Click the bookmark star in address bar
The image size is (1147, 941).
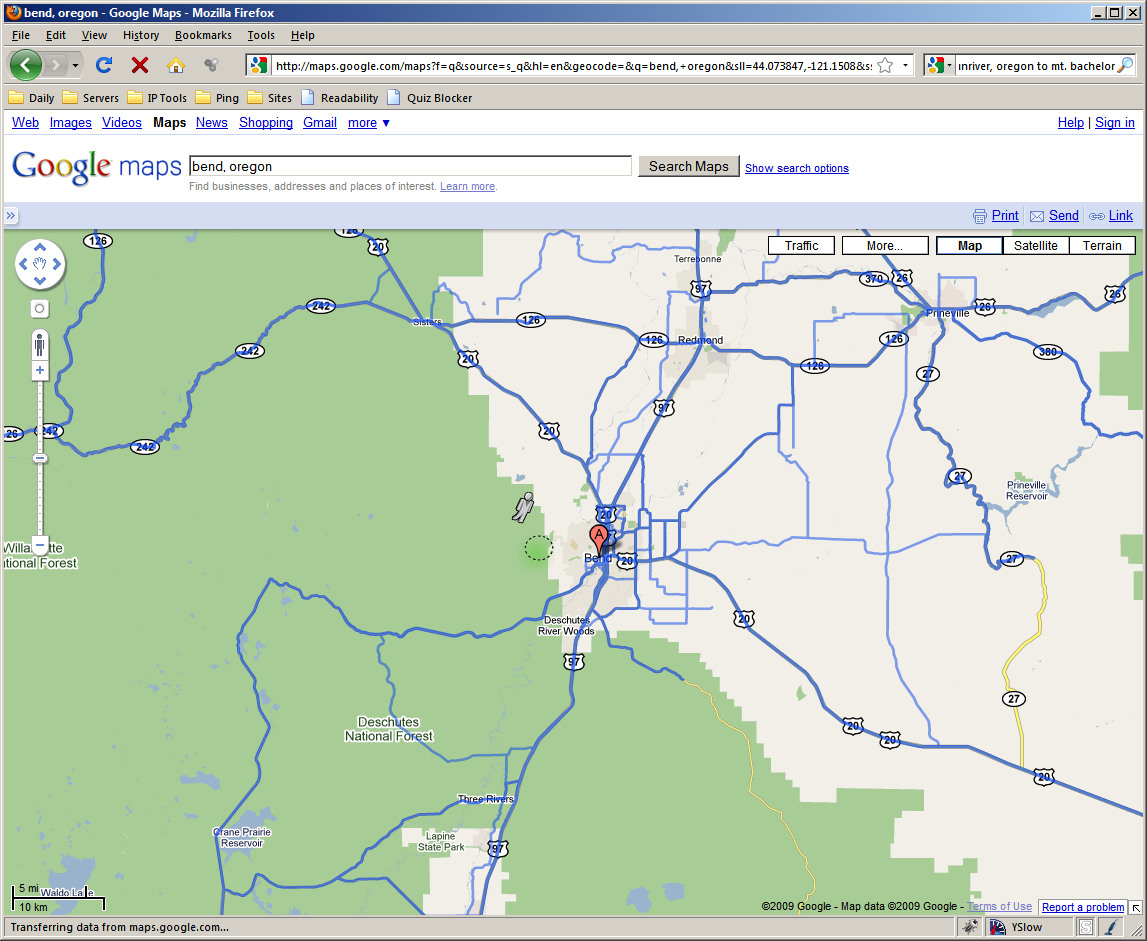885,66
